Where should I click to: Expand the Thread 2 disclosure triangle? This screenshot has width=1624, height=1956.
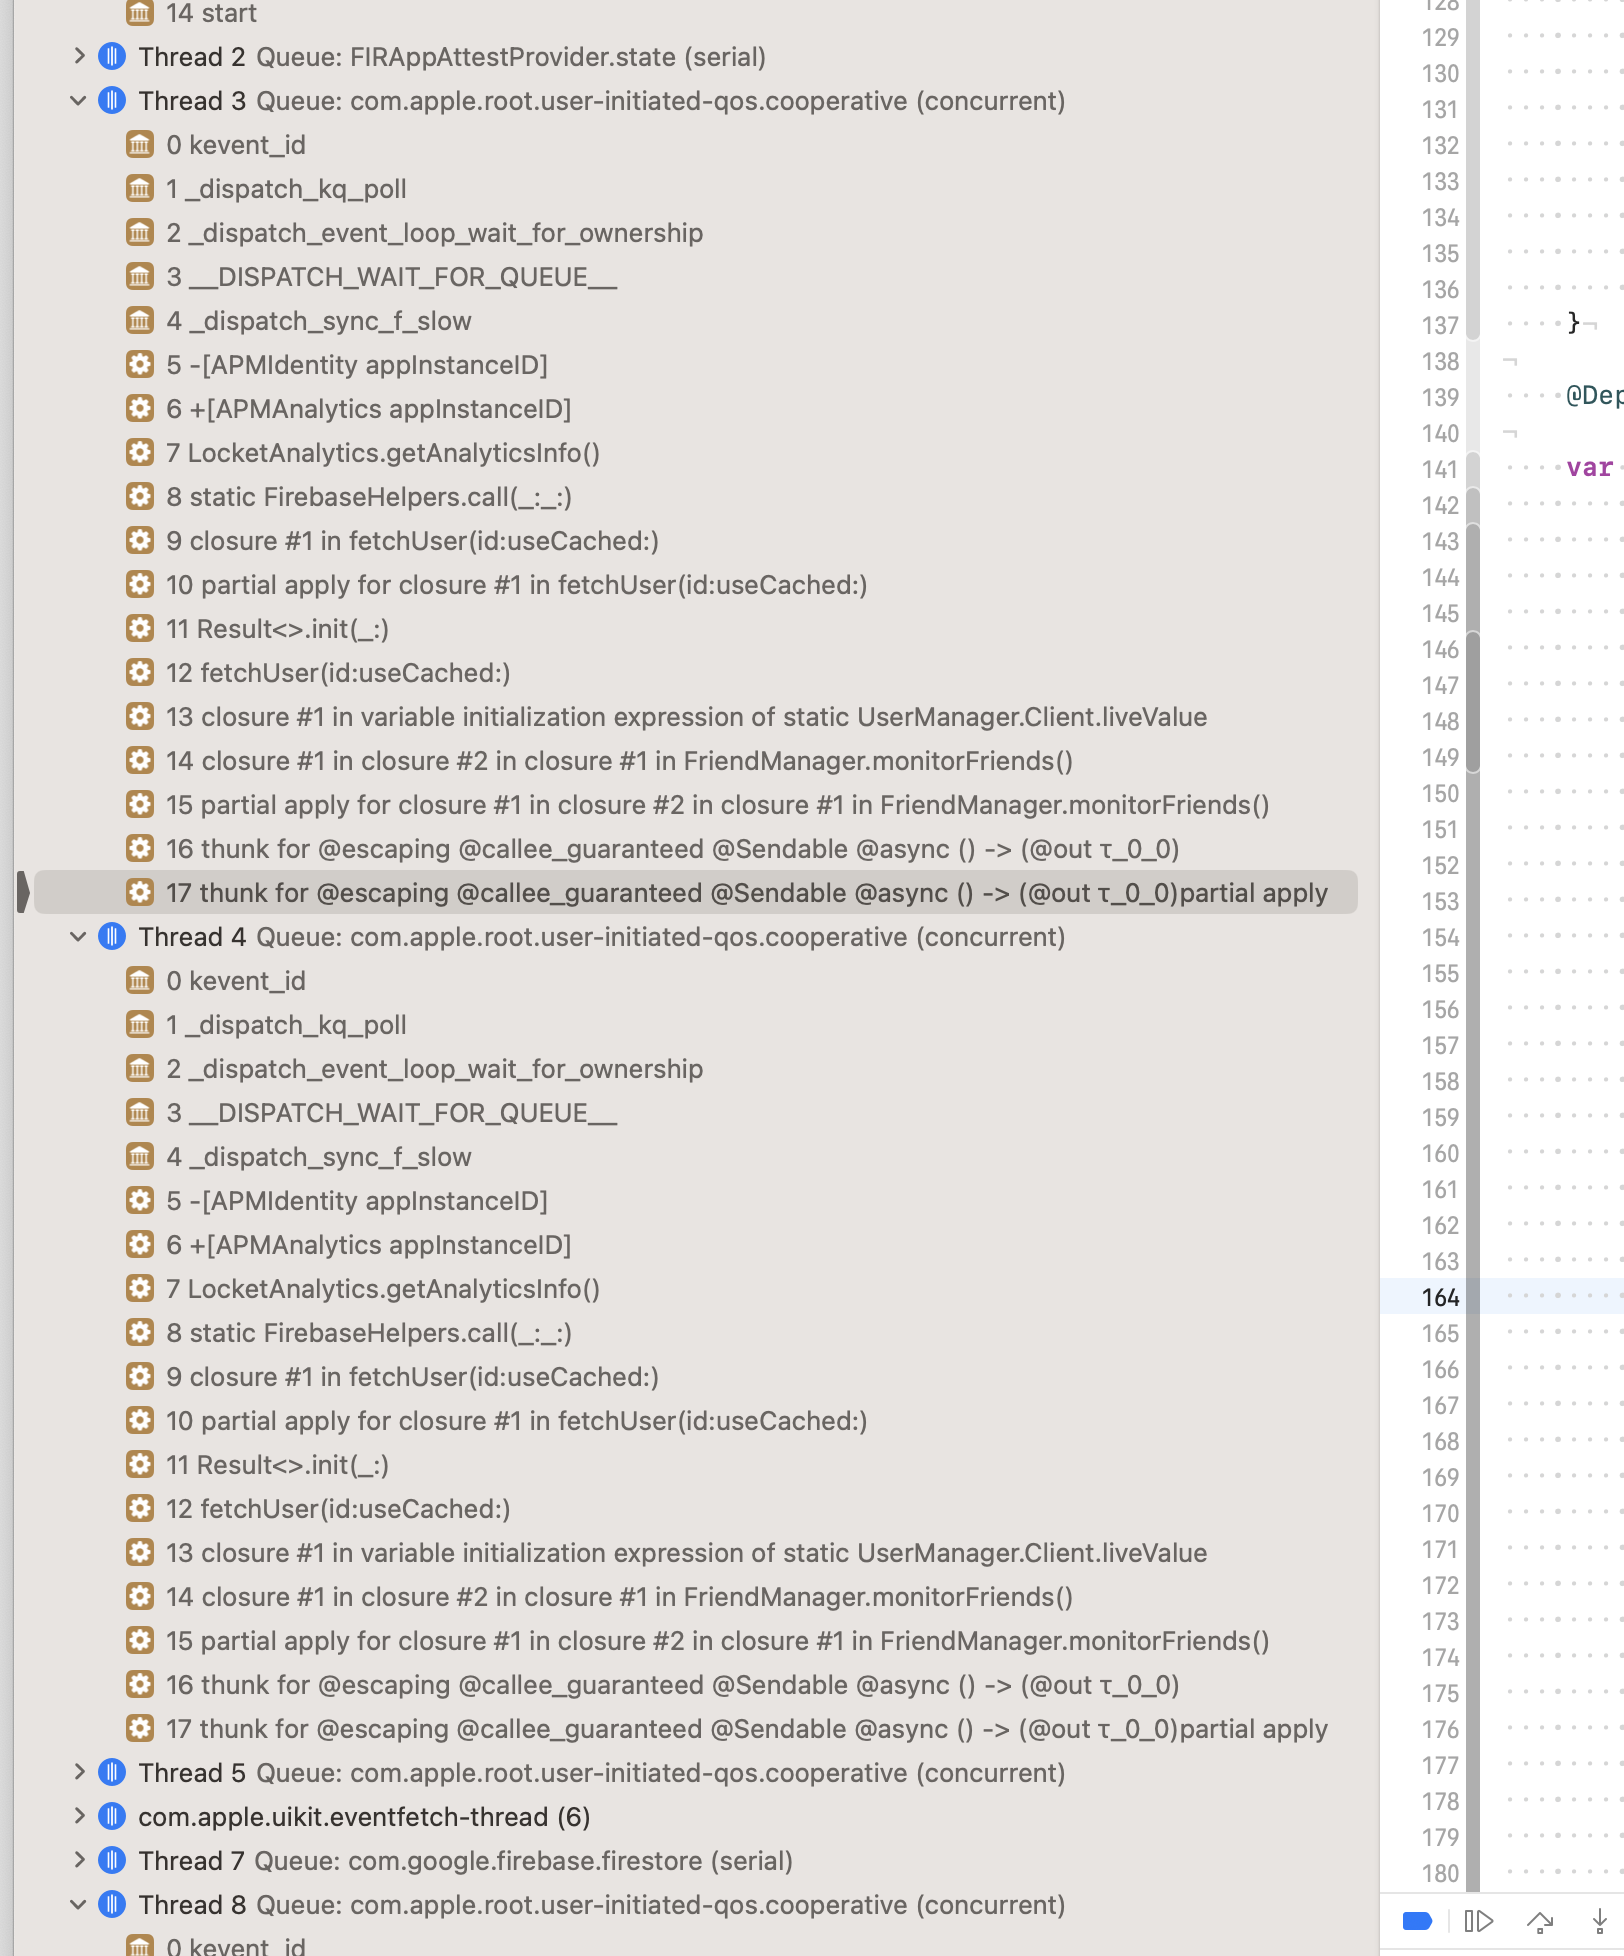coord(78,57)
